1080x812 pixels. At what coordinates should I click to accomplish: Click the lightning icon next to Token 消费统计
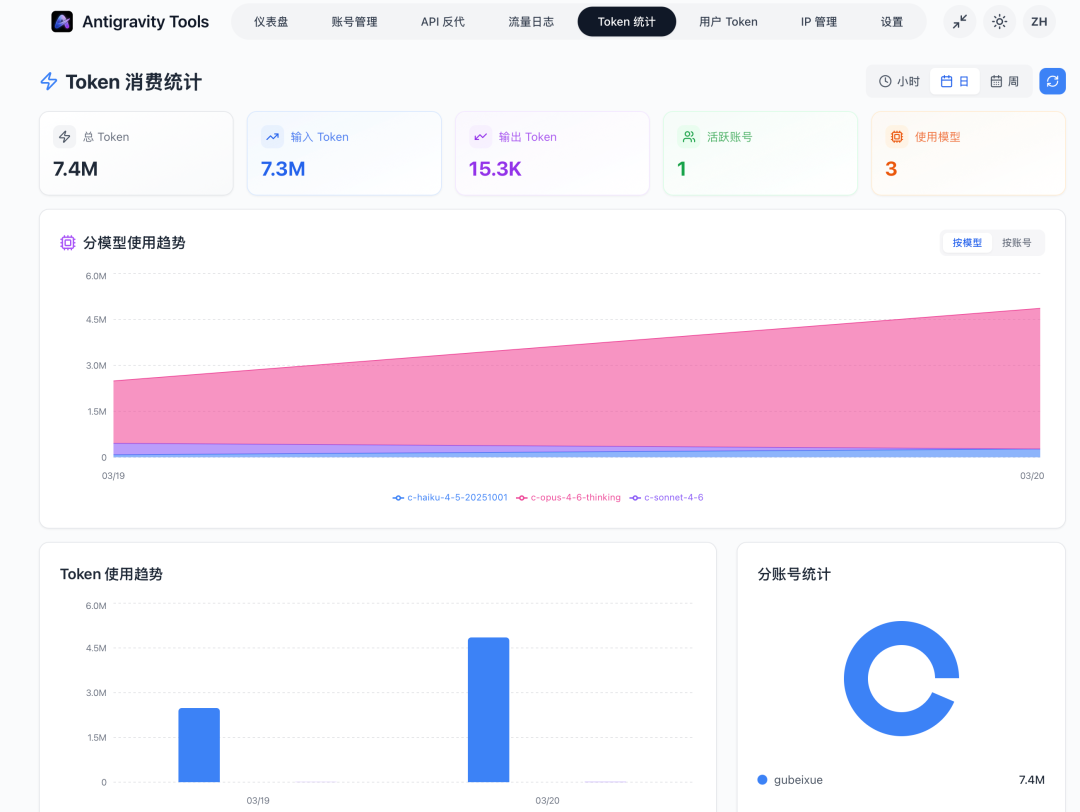pyautogui.click(x=47, y=82)
